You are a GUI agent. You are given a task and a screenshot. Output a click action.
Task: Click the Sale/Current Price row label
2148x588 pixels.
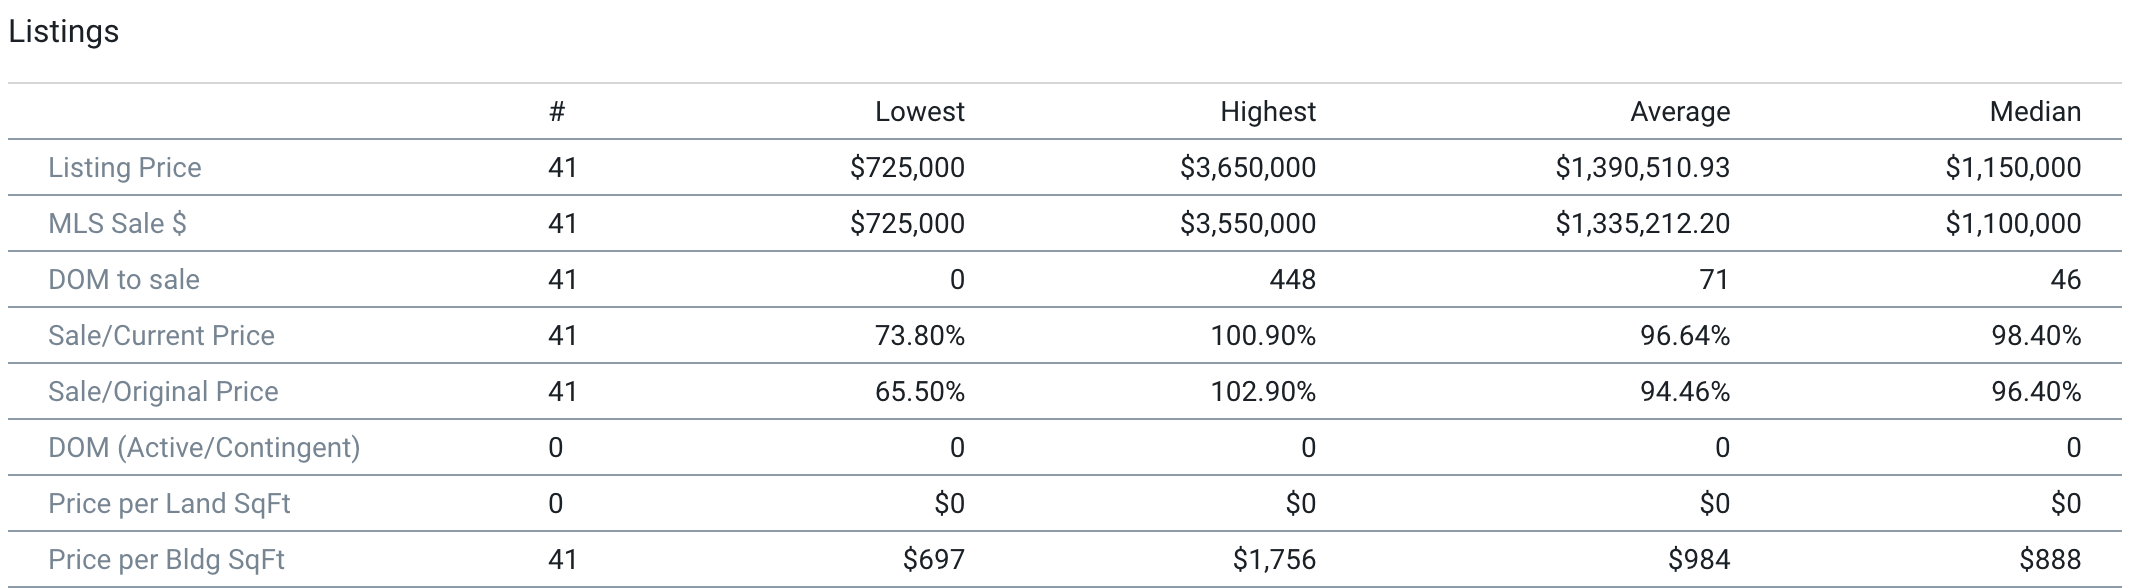click(x=161, y=336)
